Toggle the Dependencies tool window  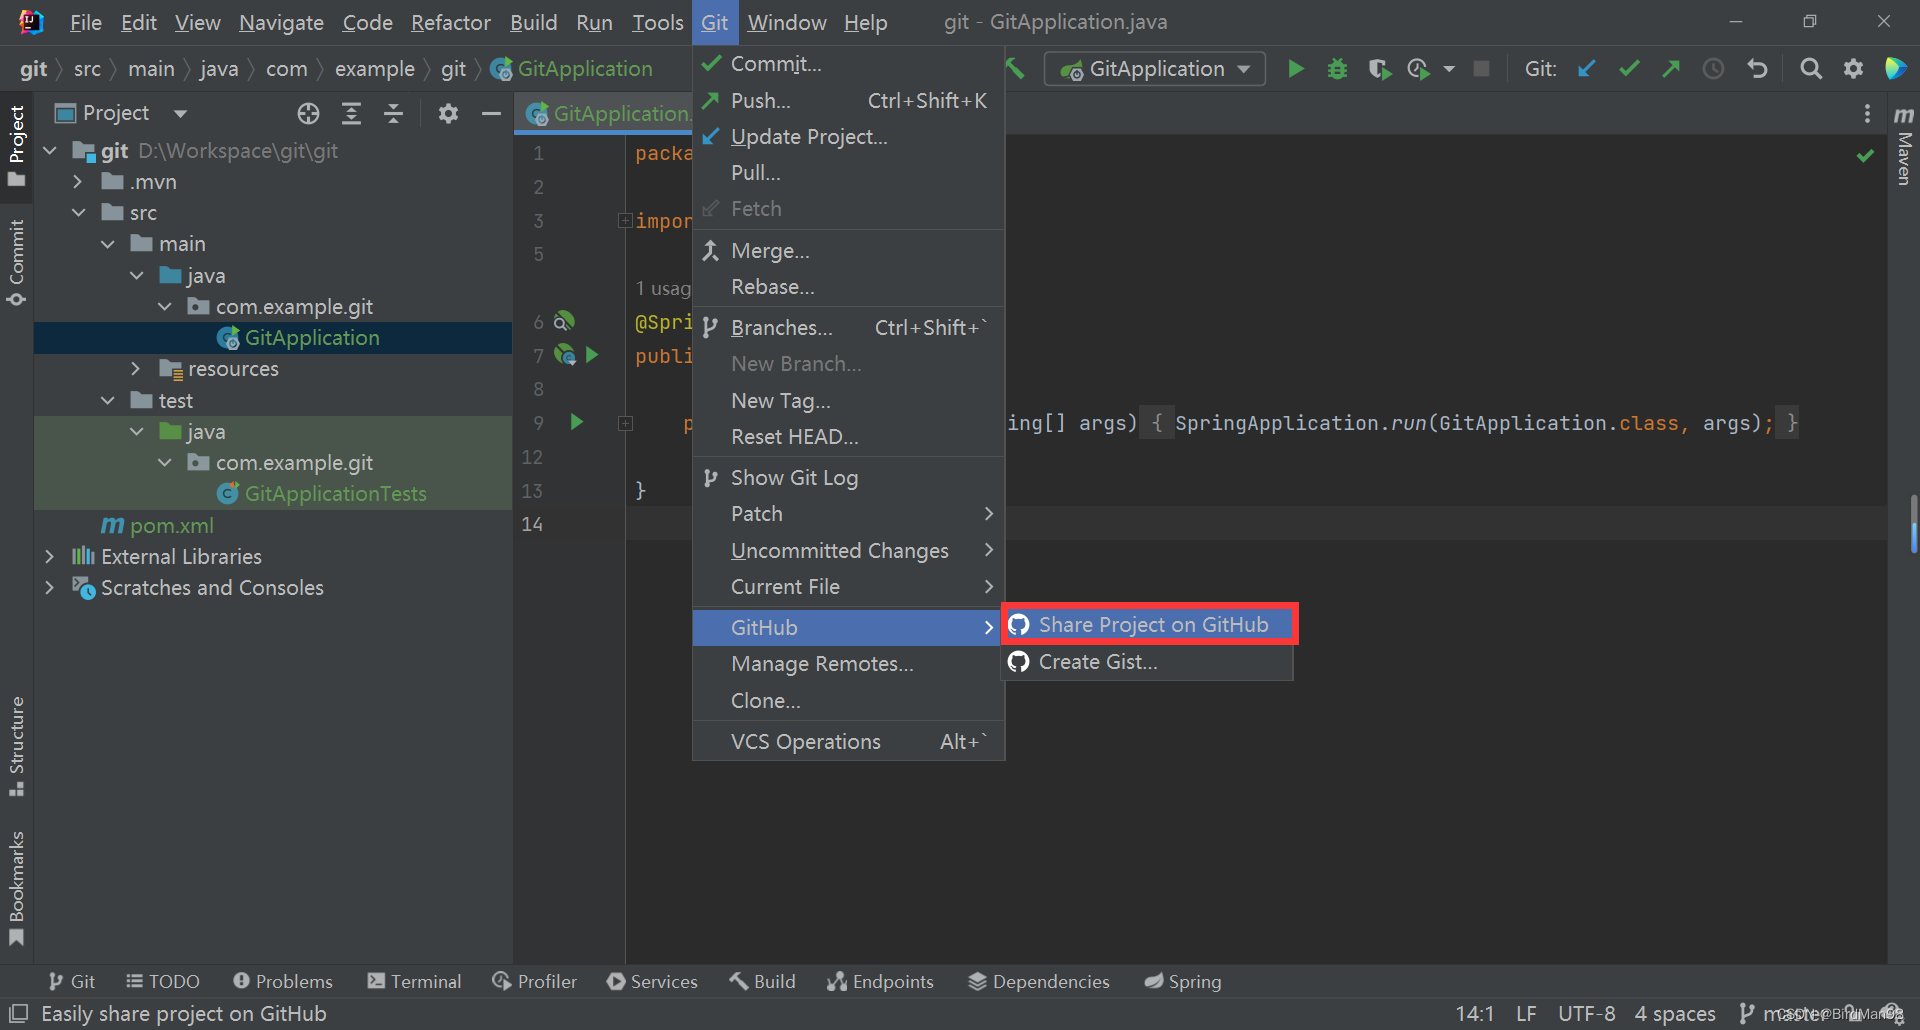pos(1039,982)
